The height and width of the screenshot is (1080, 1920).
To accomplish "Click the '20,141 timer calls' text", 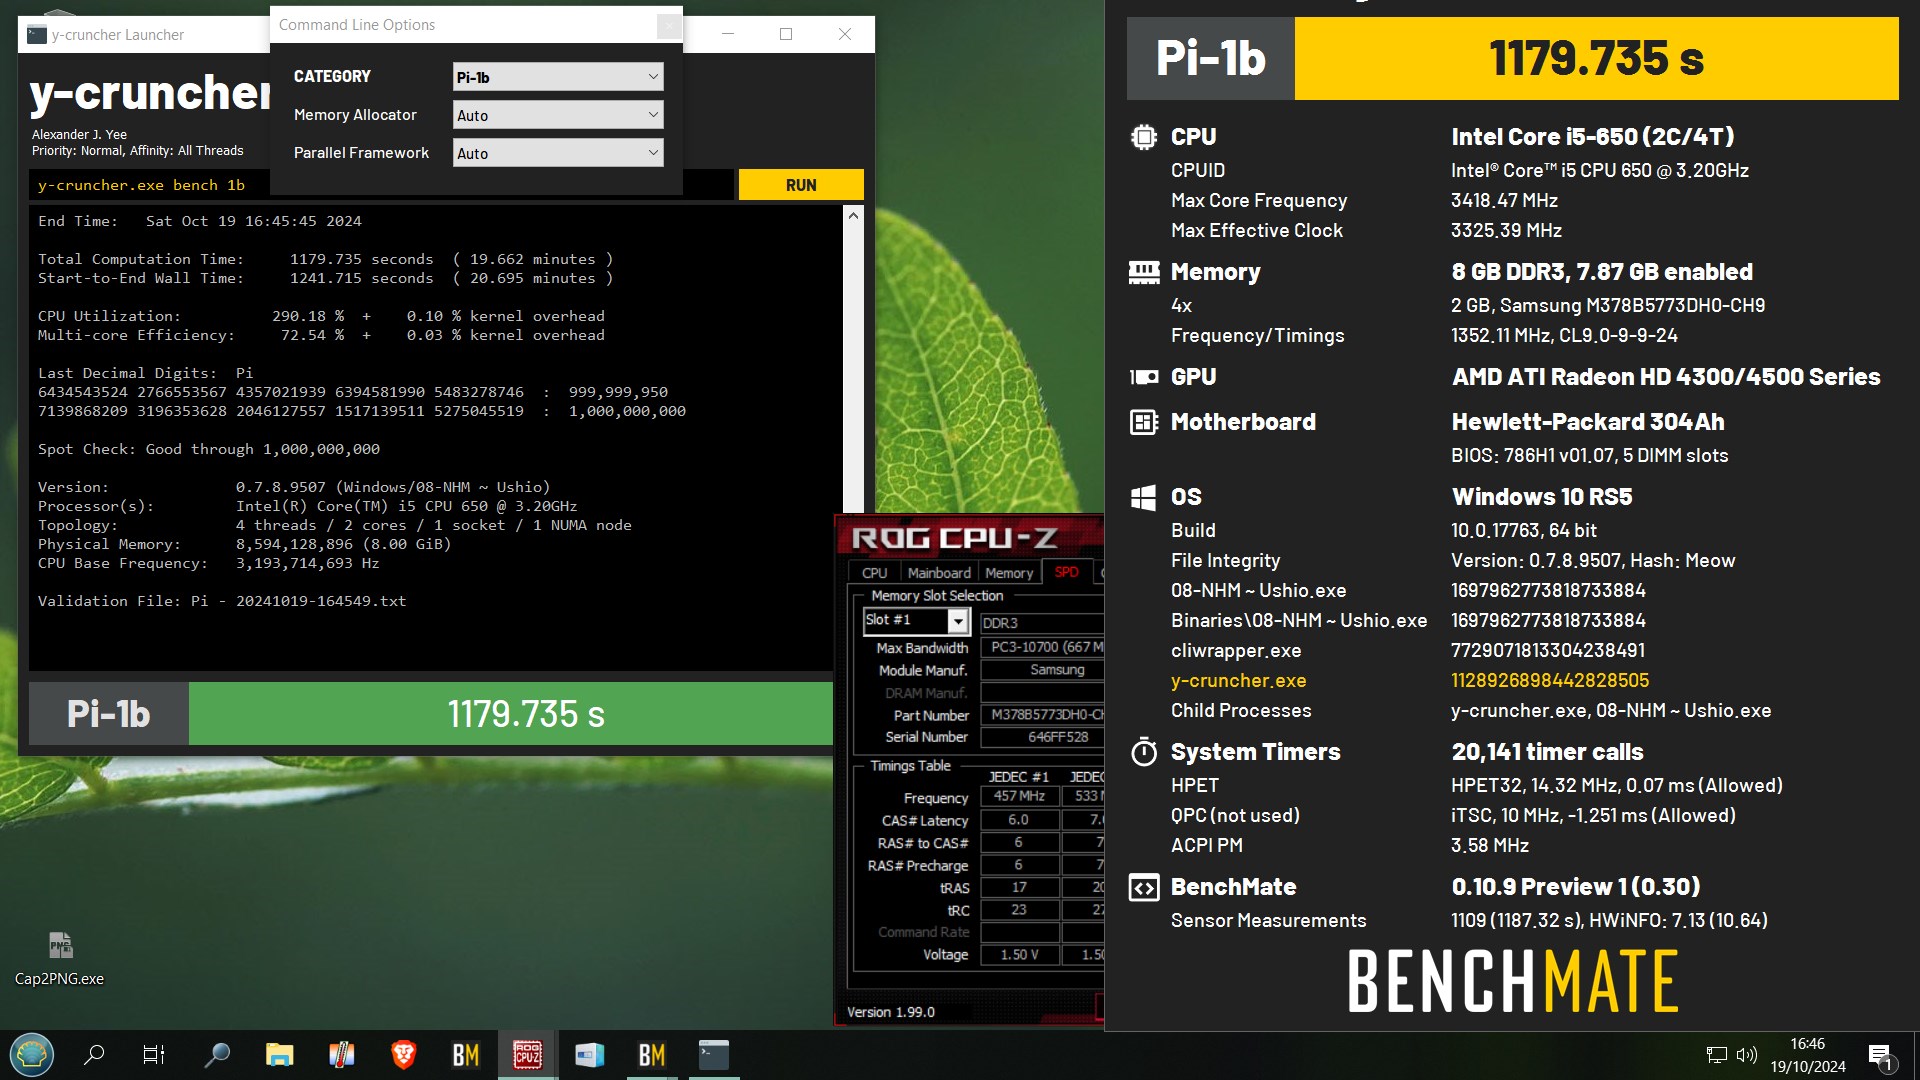I will (1547, 752).
